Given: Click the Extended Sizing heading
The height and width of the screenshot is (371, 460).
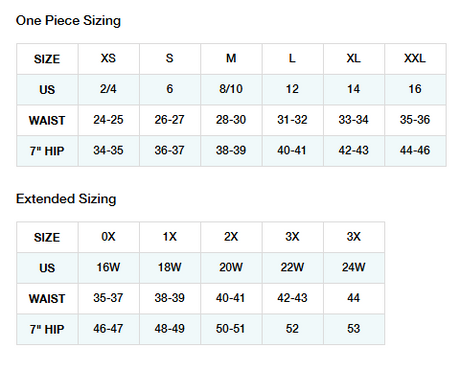Looking at the screenshot, I should tap(66, 199).
